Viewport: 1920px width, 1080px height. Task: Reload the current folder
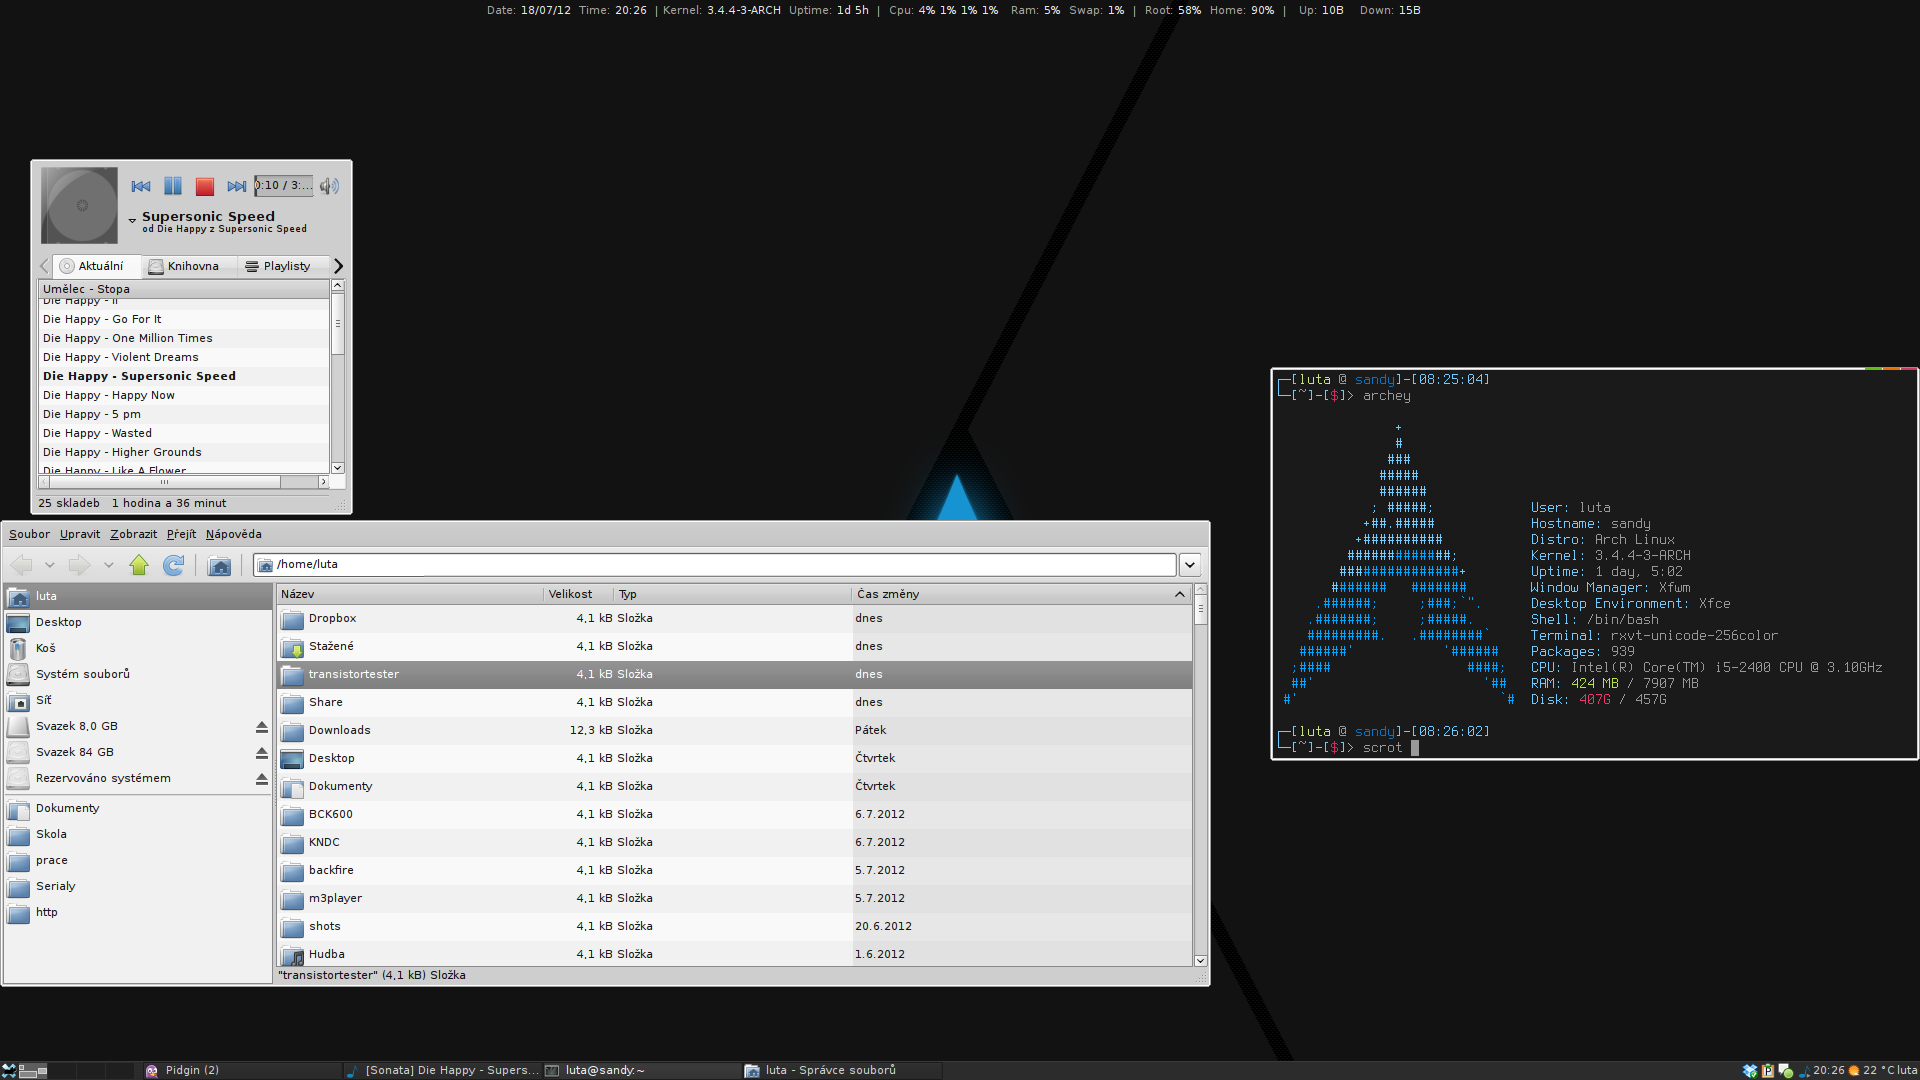pyautogui.click(x=174, y=565)
